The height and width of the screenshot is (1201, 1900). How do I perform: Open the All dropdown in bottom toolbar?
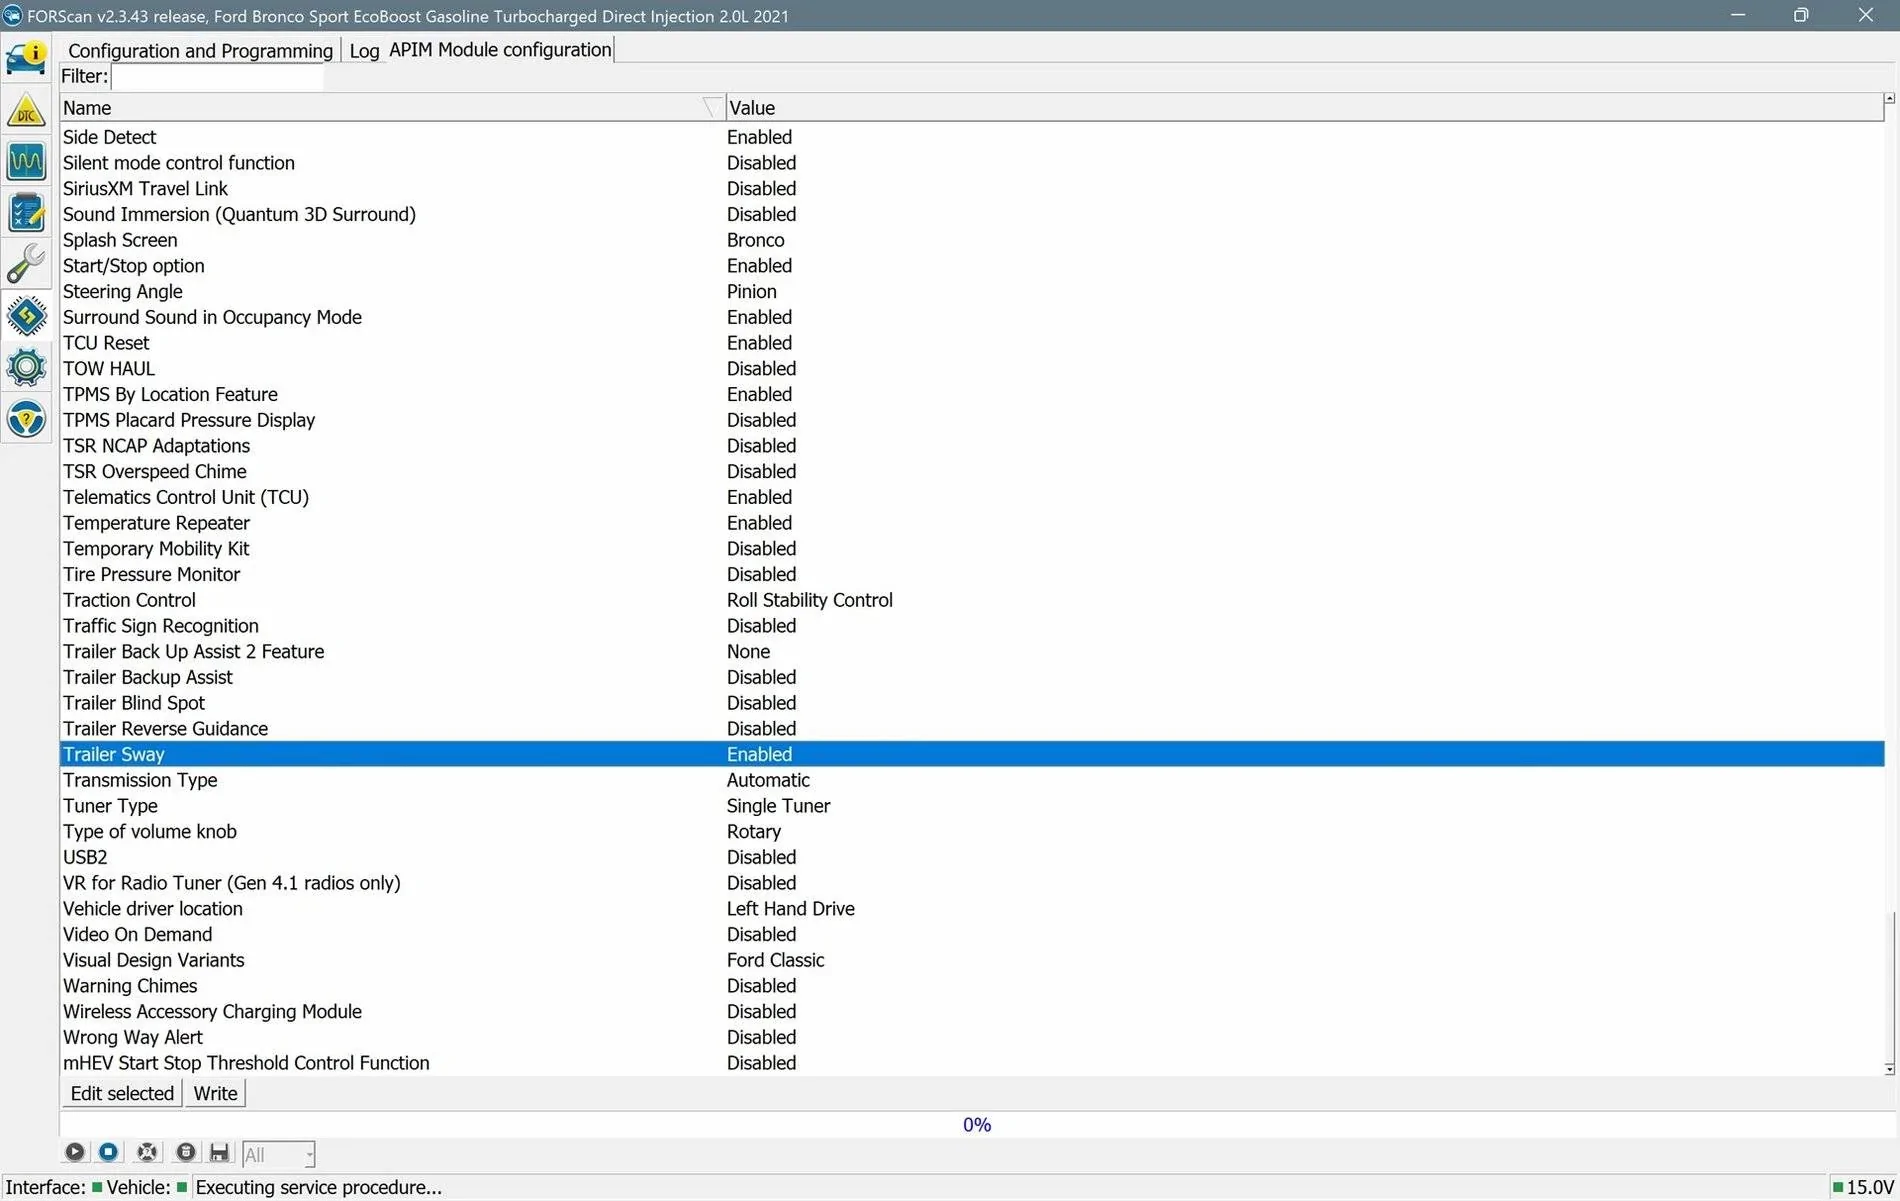279,1154
